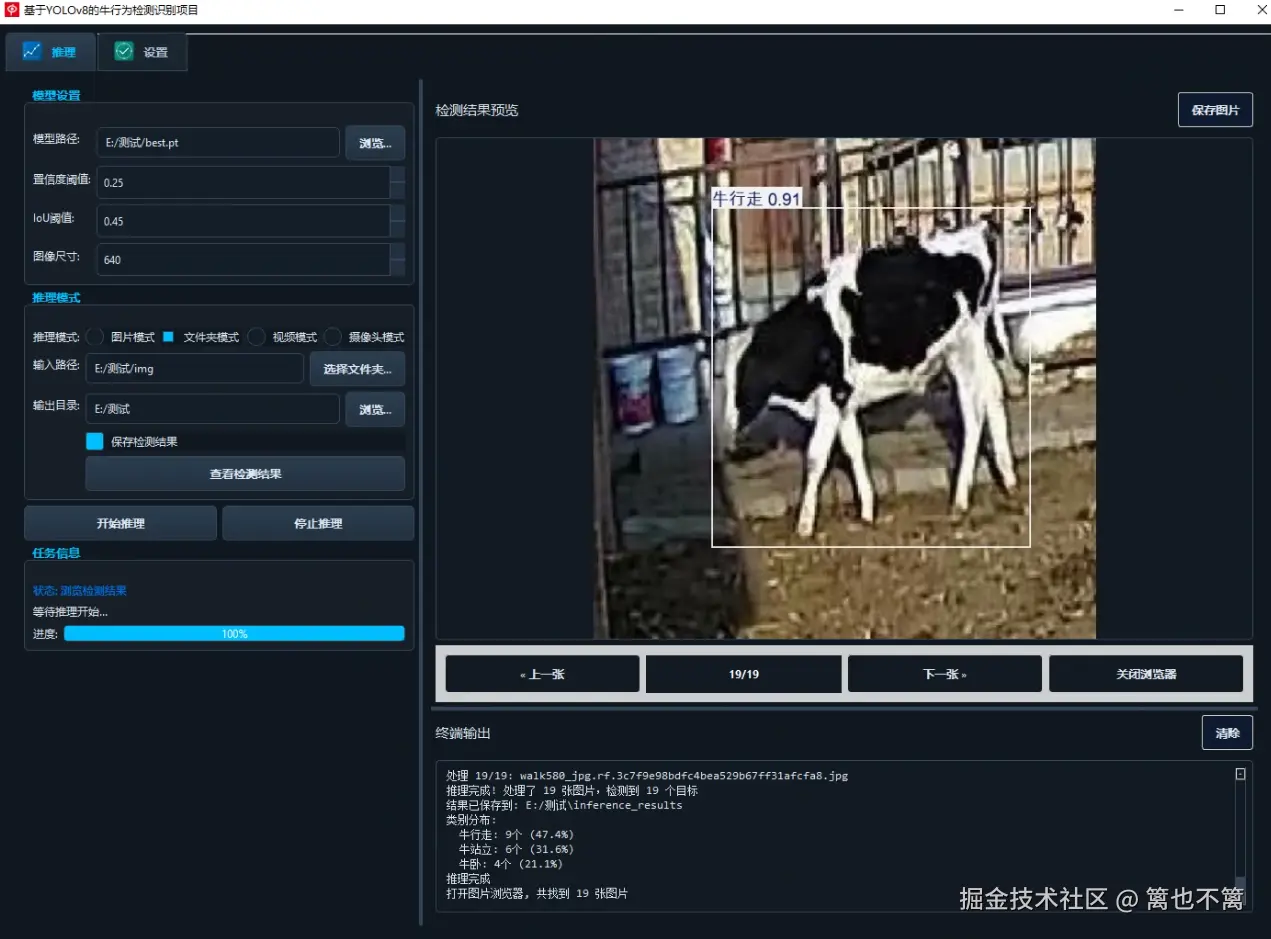Image resolution: width=1271 pixels, height=939 pixels.
Task: Clear terminal output with 清除
Action: pos(1227,733)
